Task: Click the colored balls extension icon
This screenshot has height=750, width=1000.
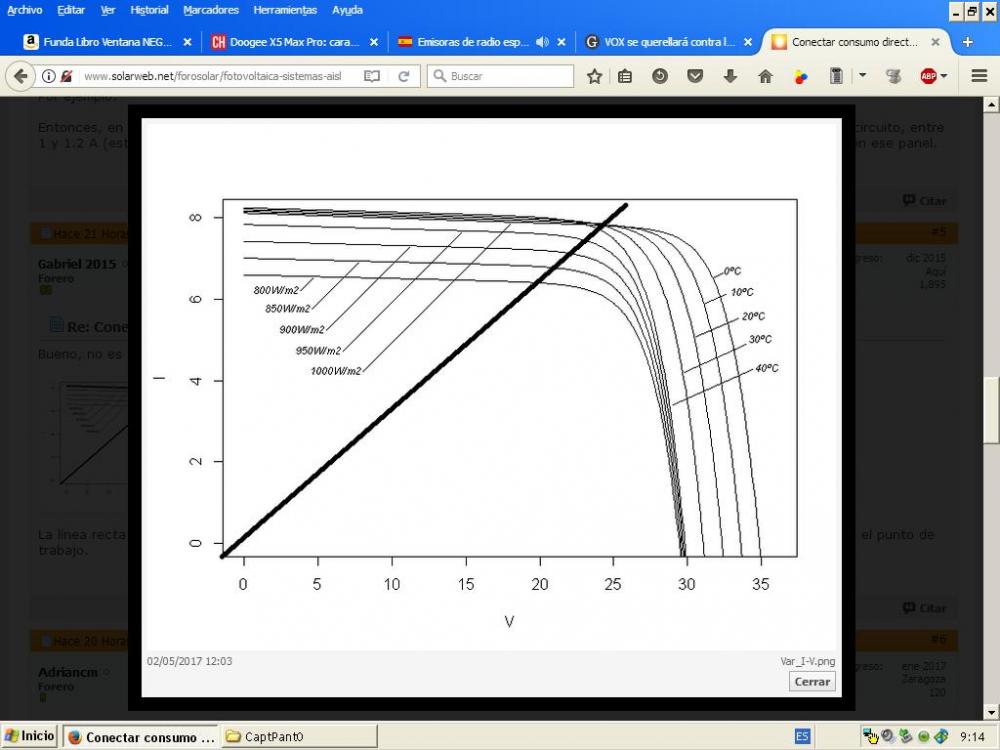Action: (x=800, y=77)
